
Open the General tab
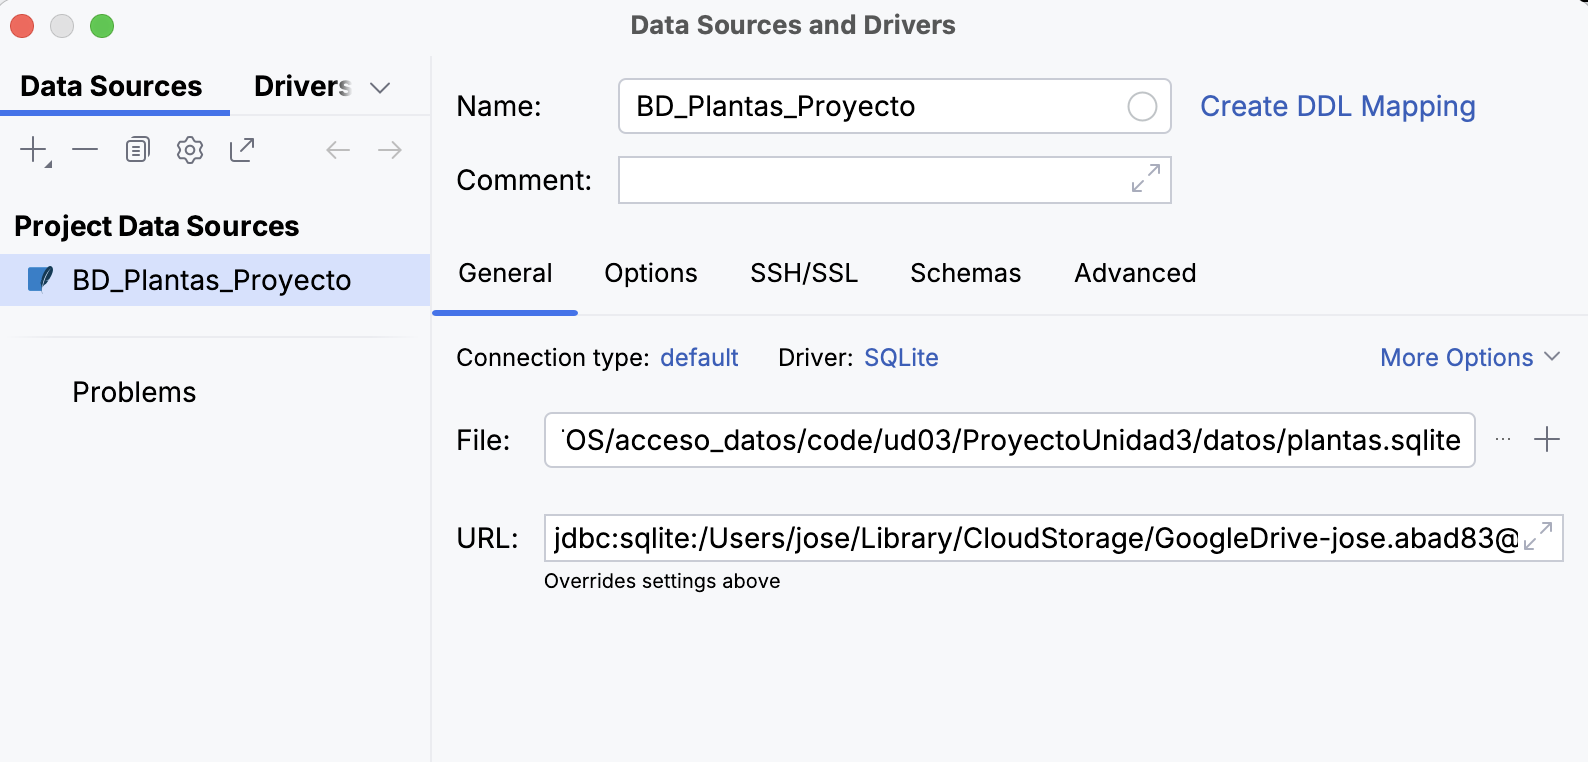[x=505, y=273]
